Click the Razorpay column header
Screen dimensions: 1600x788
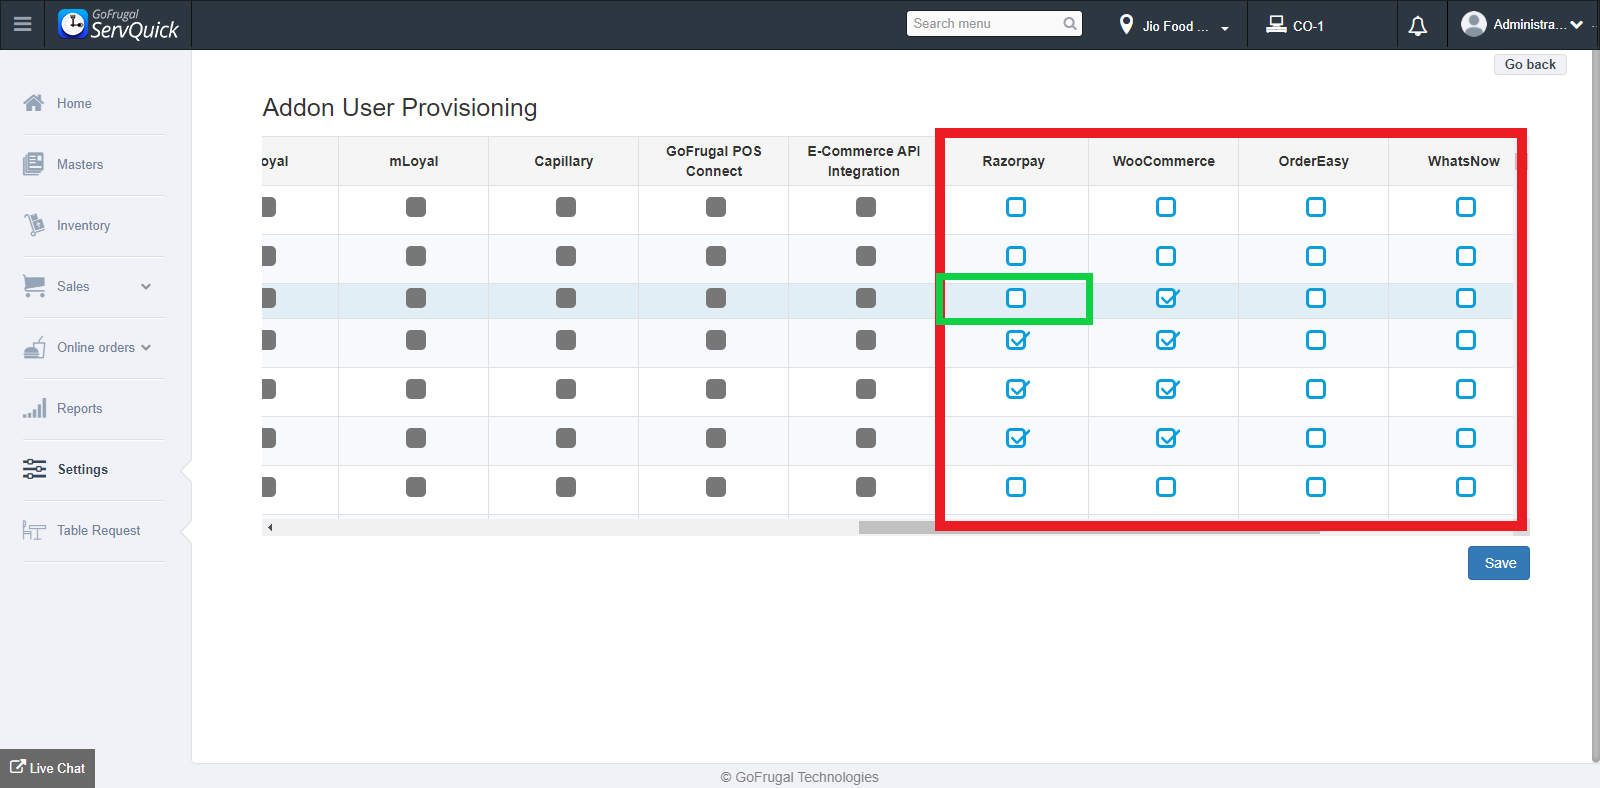[x=1013, y=161]
